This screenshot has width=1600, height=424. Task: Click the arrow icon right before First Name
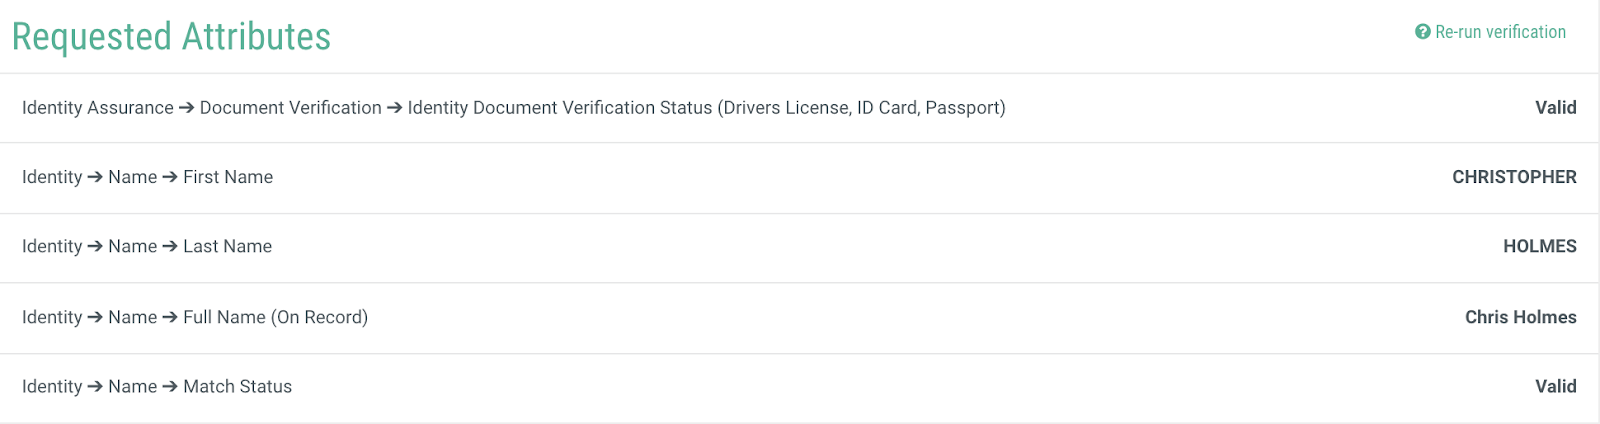tap(170, 177)
